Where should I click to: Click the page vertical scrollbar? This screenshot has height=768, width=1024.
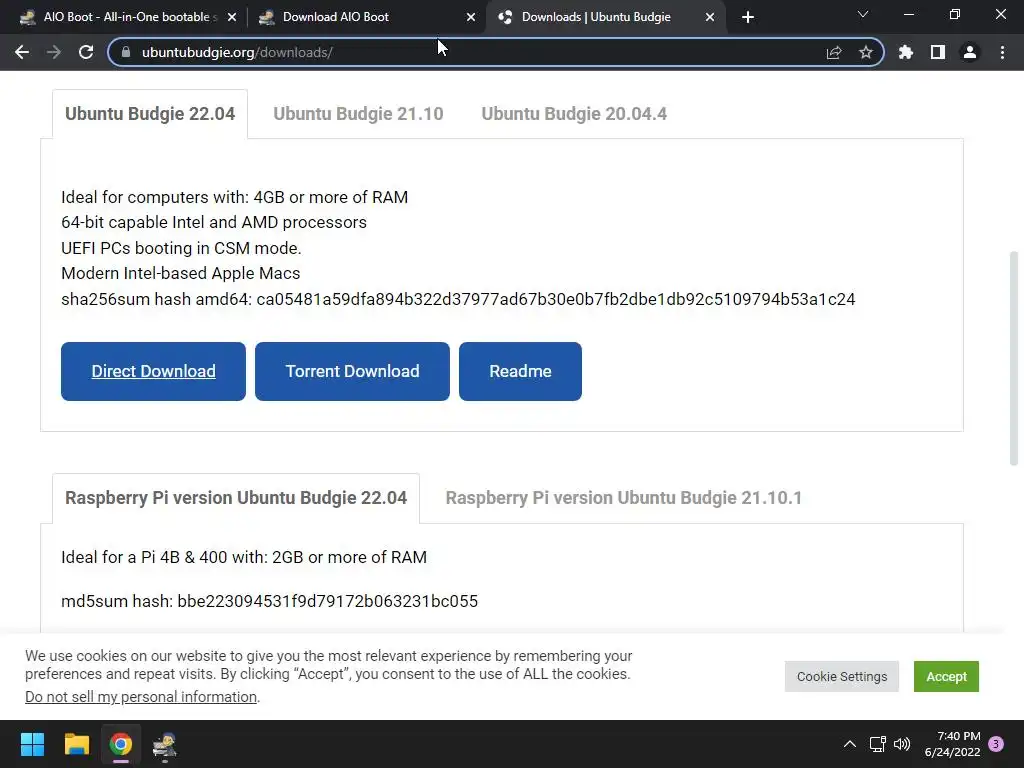tap(1014, 358)
